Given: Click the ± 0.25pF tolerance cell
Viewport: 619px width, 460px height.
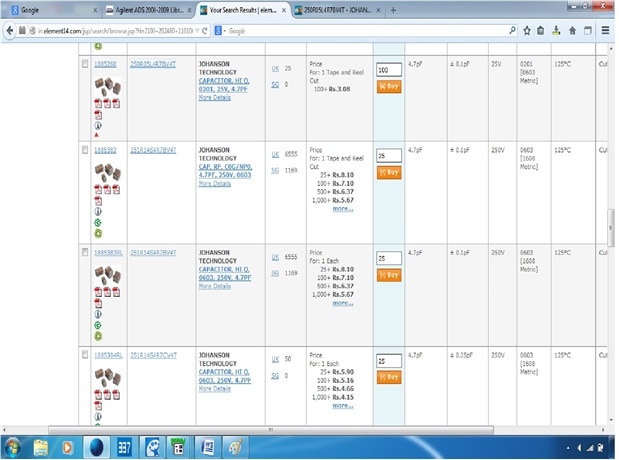Looking at the screenshot, I should (461, 355).
